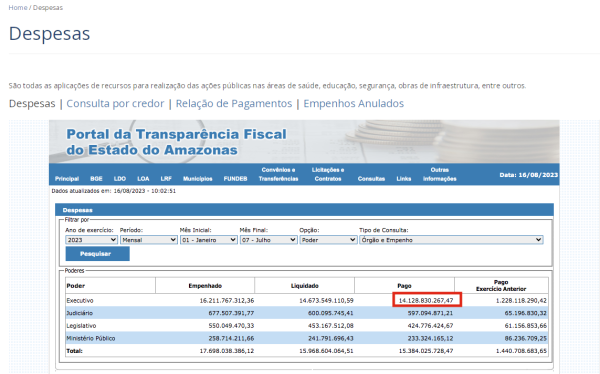Image resolution: width=600 pixels, height=374 pixels.
Task: Select Judiciário Pago value 597.094.871,21
Action: pos(430,313)
